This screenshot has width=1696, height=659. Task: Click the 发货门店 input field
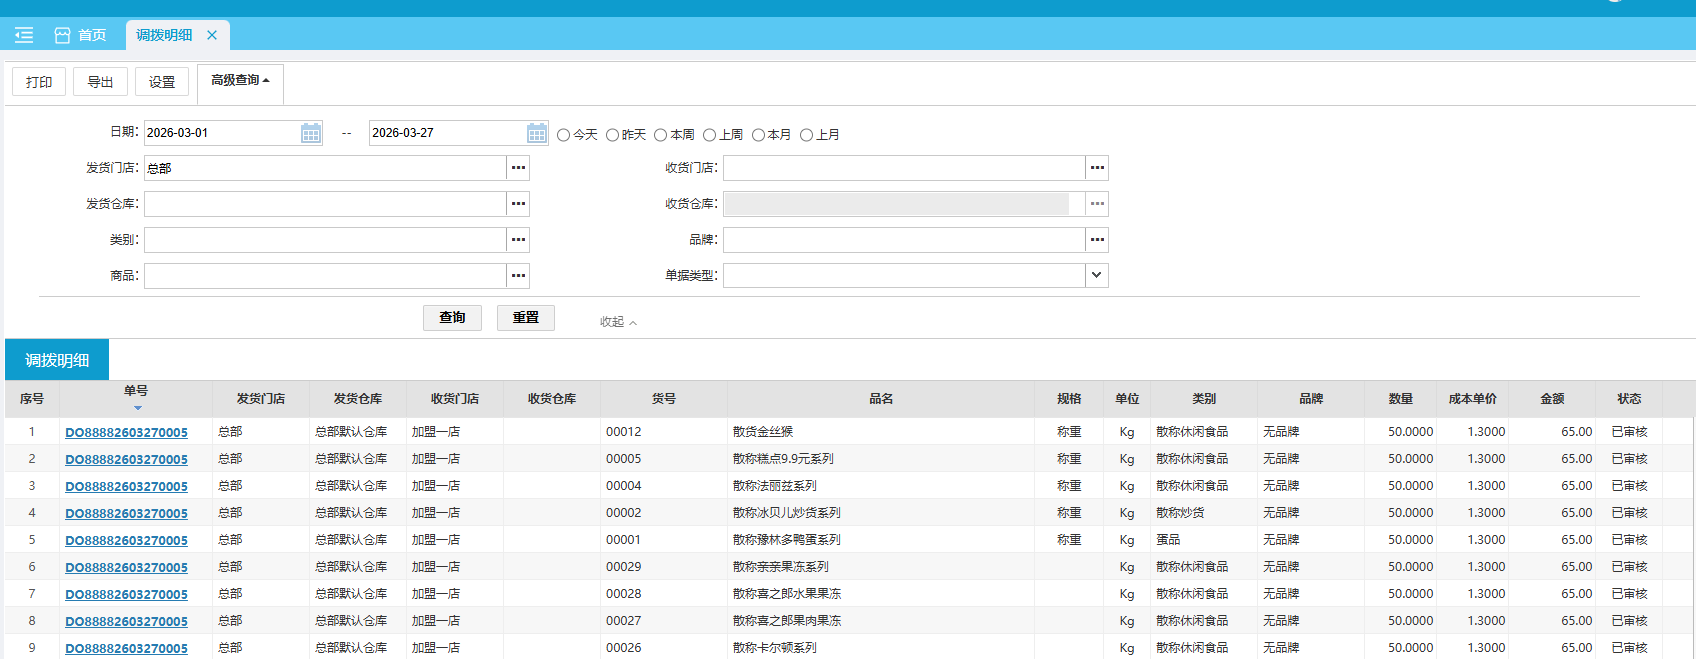click(325, 168)
